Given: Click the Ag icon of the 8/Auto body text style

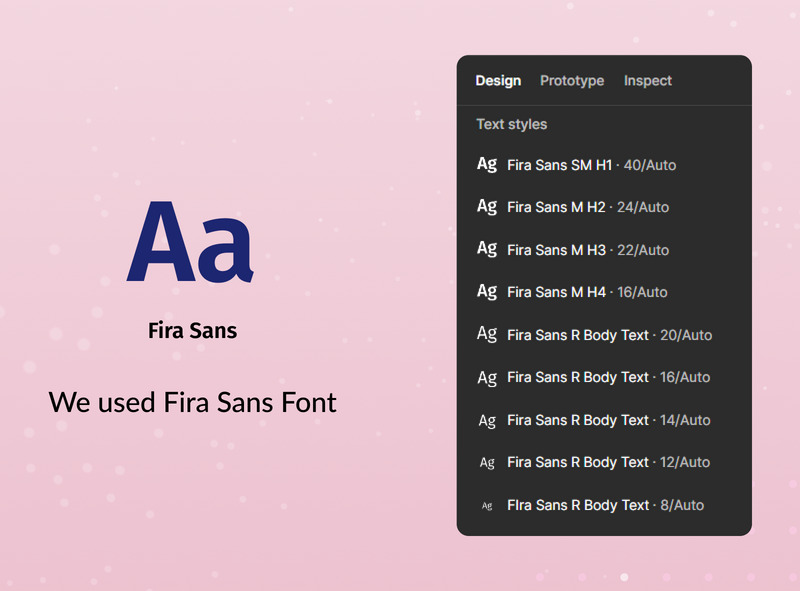Looking at the screenshot, I should coord(487,506).
